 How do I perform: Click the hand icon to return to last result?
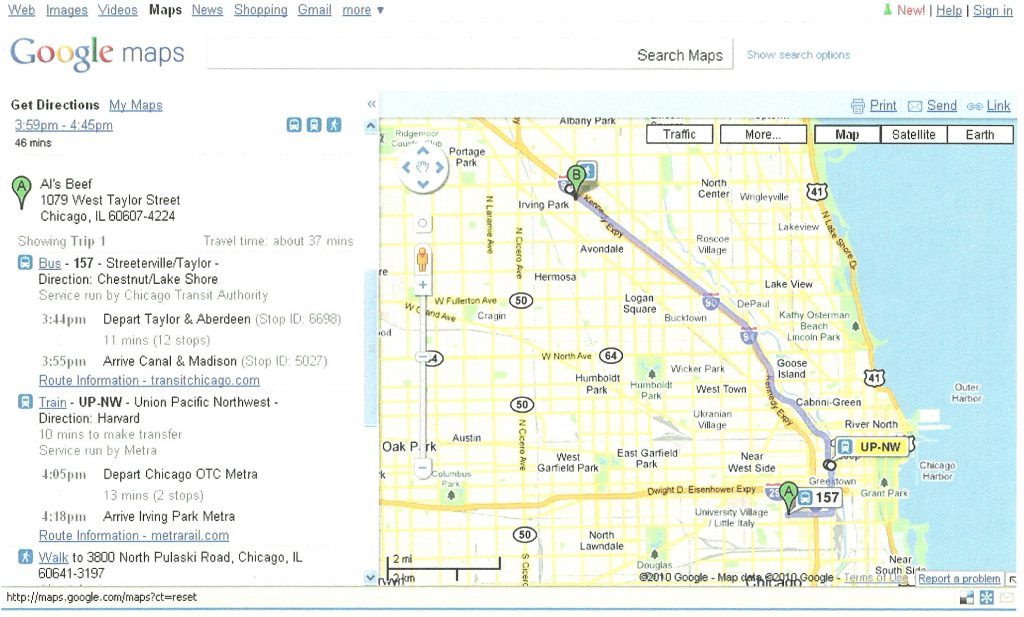pyautogui.click(x=423, y=167)
